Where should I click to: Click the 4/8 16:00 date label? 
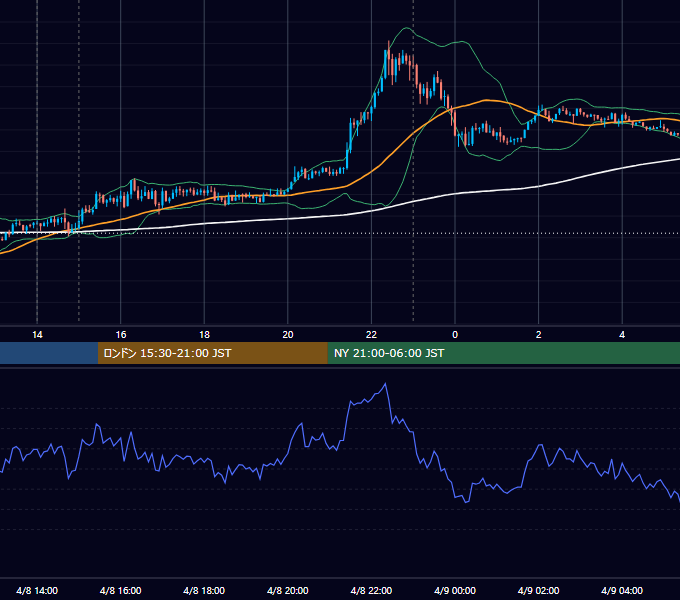coord(121,590)
